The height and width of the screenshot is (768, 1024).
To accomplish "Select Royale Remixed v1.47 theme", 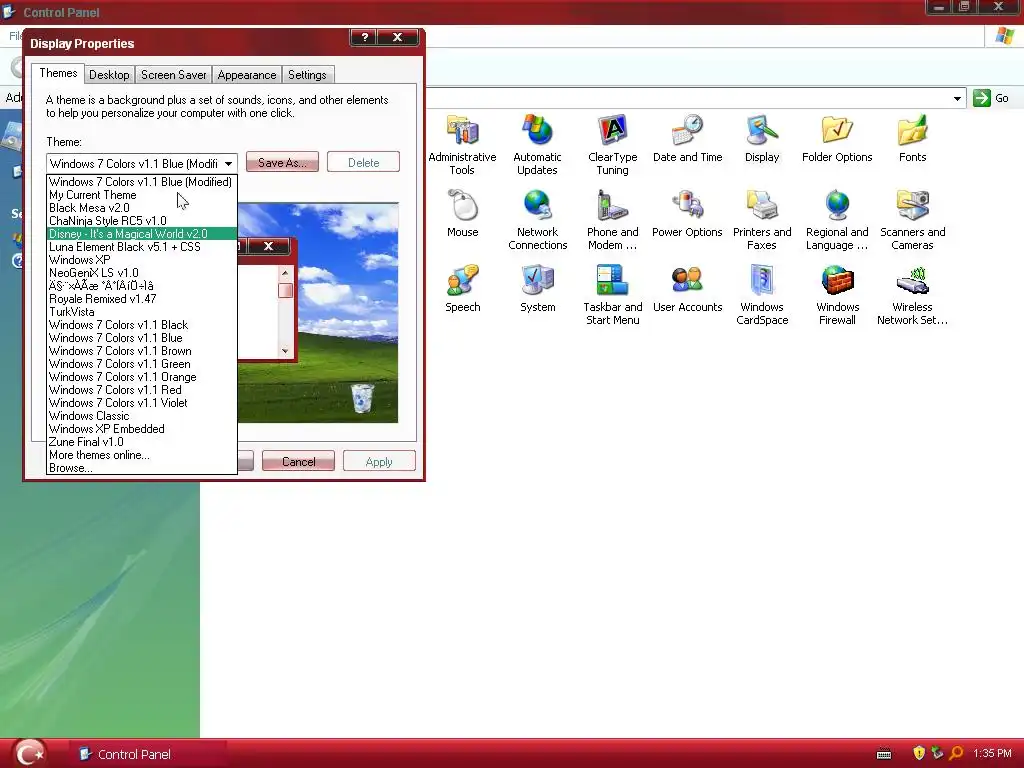I will point(141,298).
